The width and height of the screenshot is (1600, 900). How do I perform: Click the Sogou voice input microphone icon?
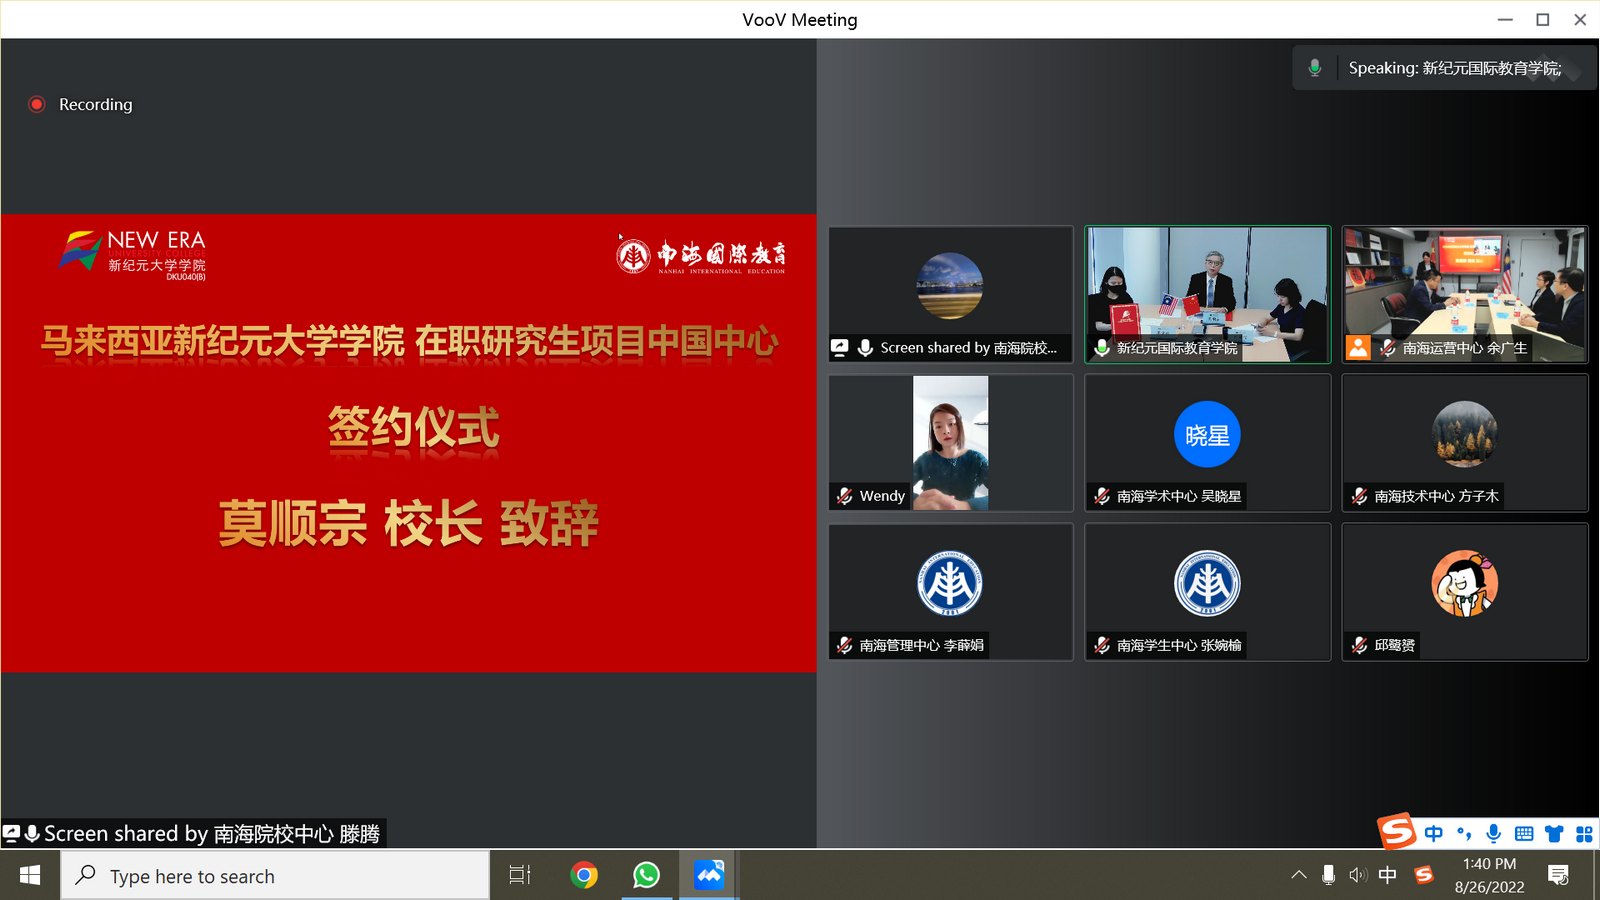click(1494, 834)
